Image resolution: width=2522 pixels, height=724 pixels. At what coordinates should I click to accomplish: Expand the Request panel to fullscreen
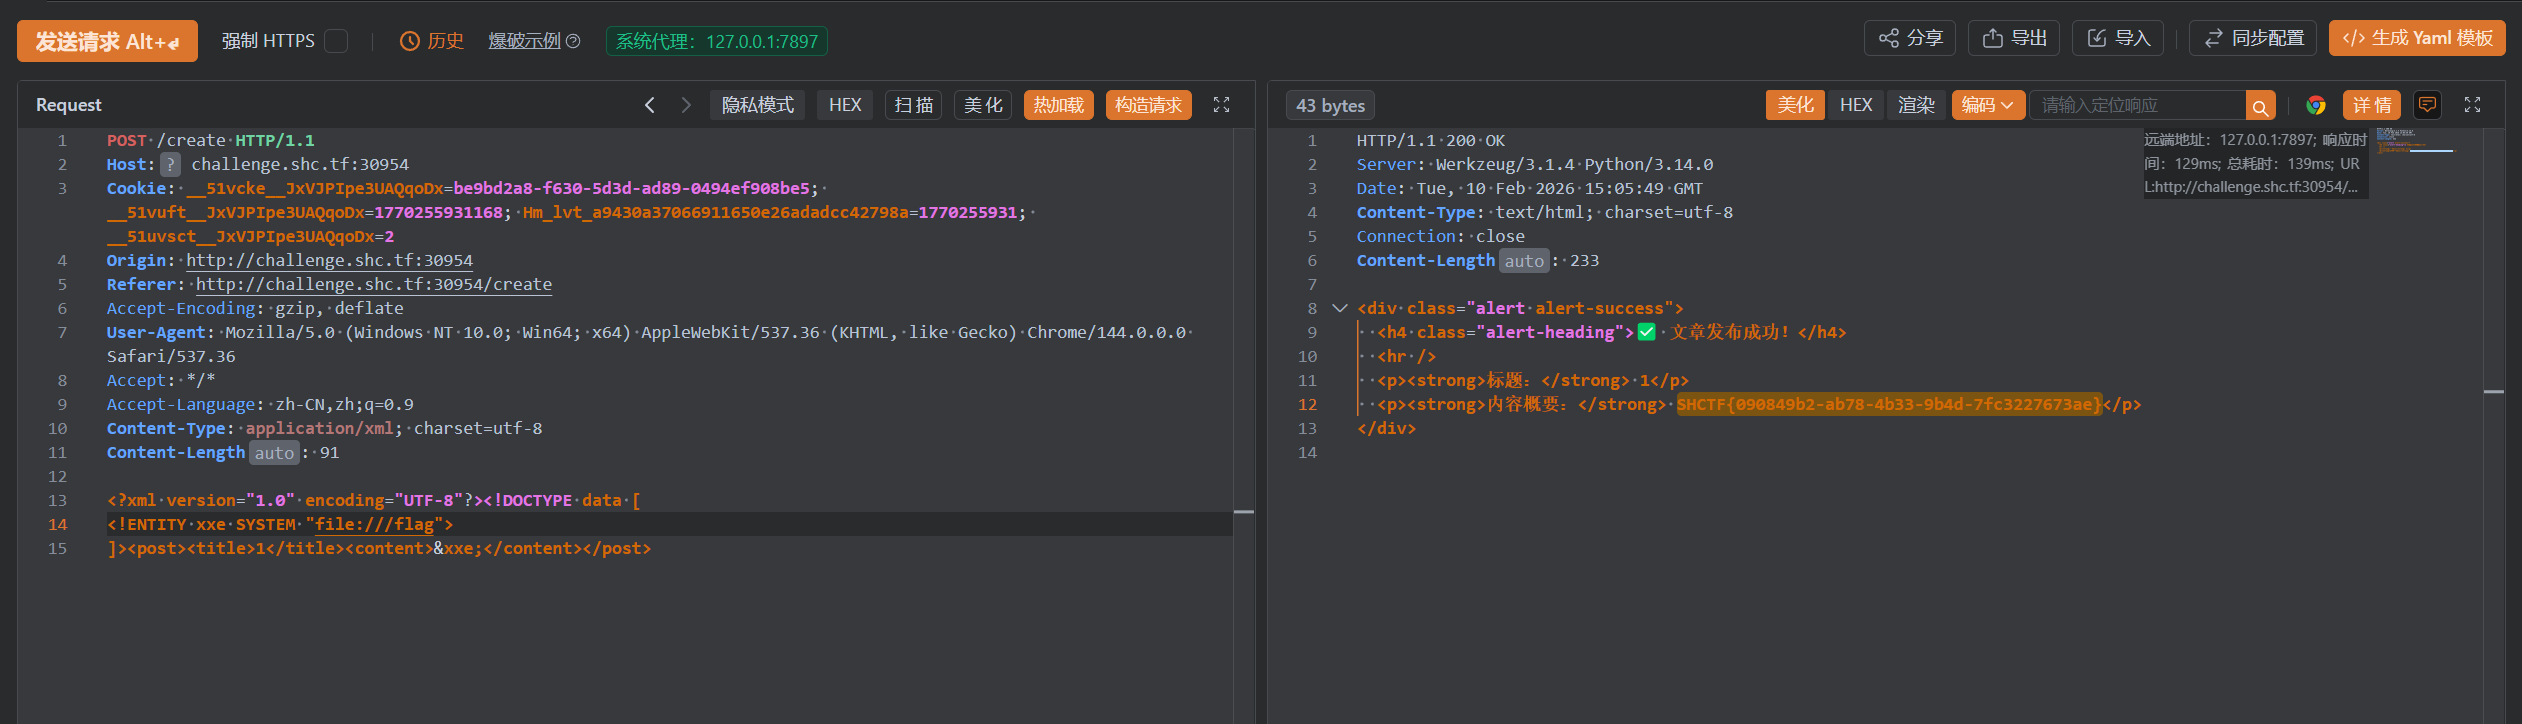tap(1221, 105)
